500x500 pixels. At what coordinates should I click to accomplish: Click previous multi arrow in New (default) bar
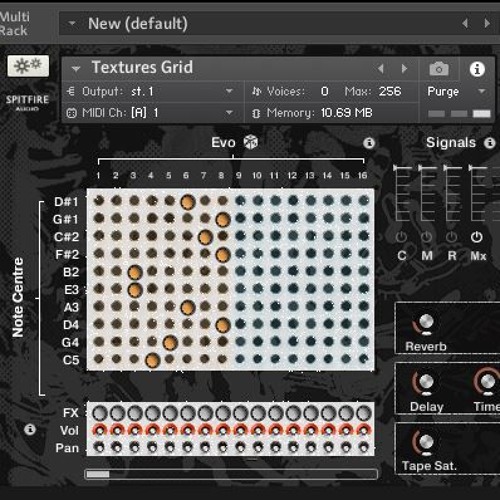[x=465, y=23]
